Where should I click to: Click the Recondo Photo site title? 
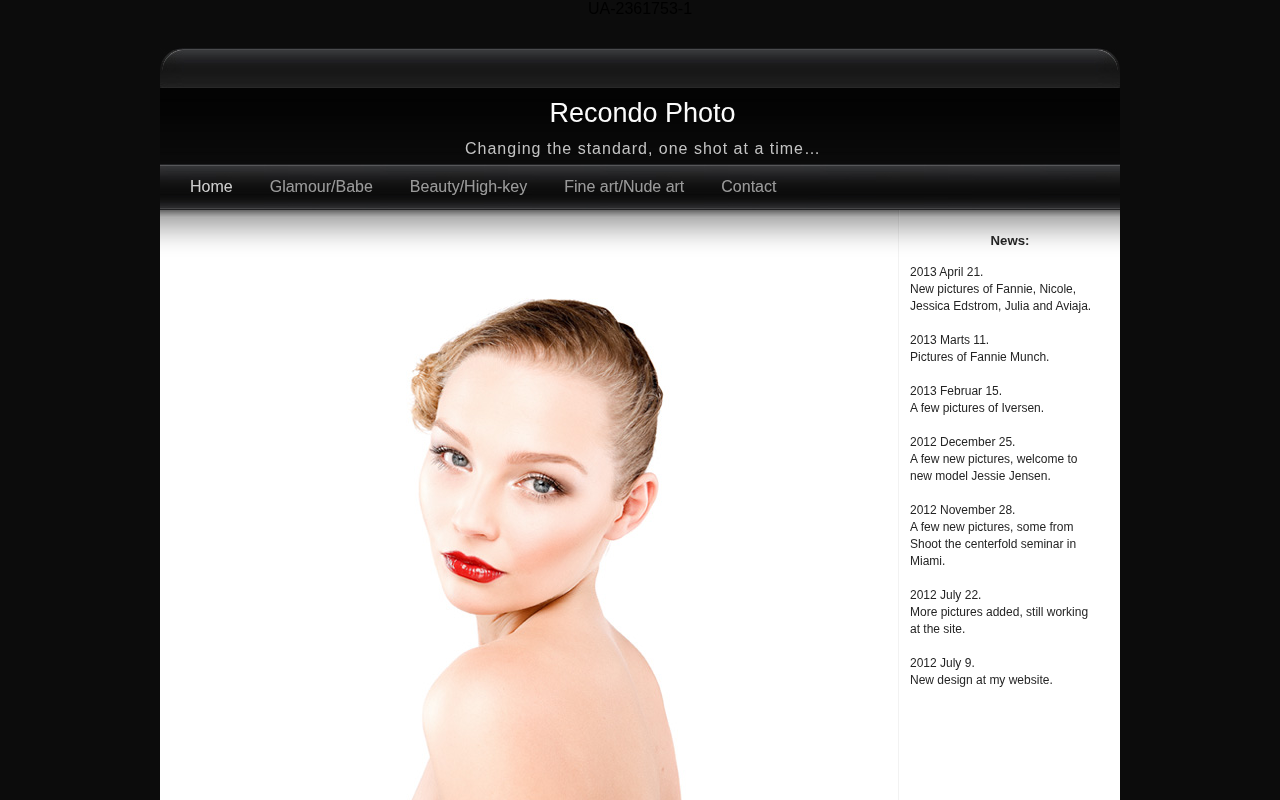click(x=642, y=113)
